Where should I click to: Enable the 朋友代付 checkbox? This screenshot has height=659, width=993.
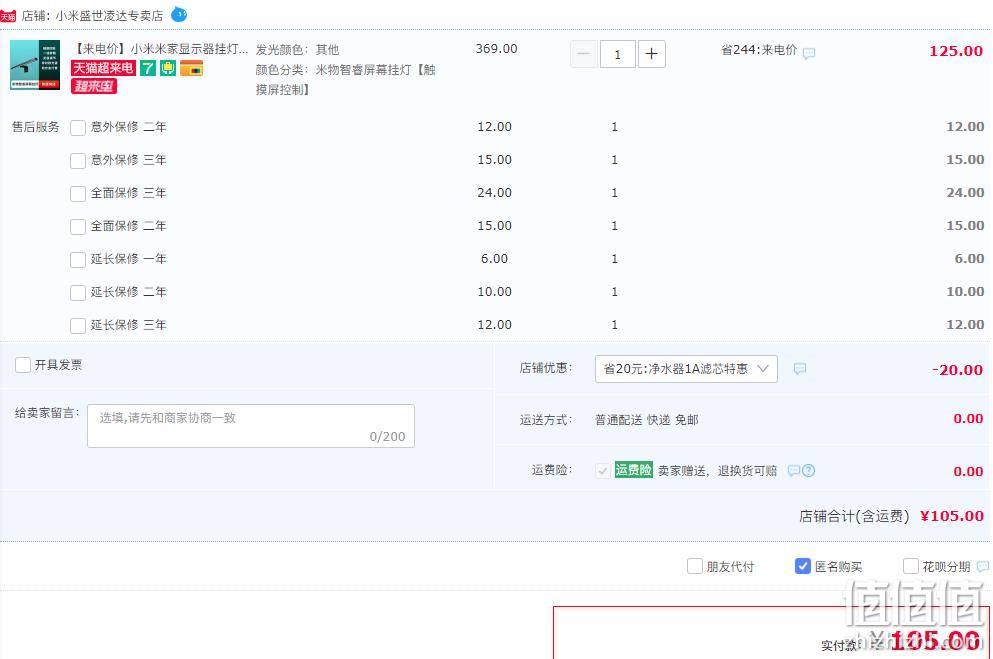tap(695, 566)
